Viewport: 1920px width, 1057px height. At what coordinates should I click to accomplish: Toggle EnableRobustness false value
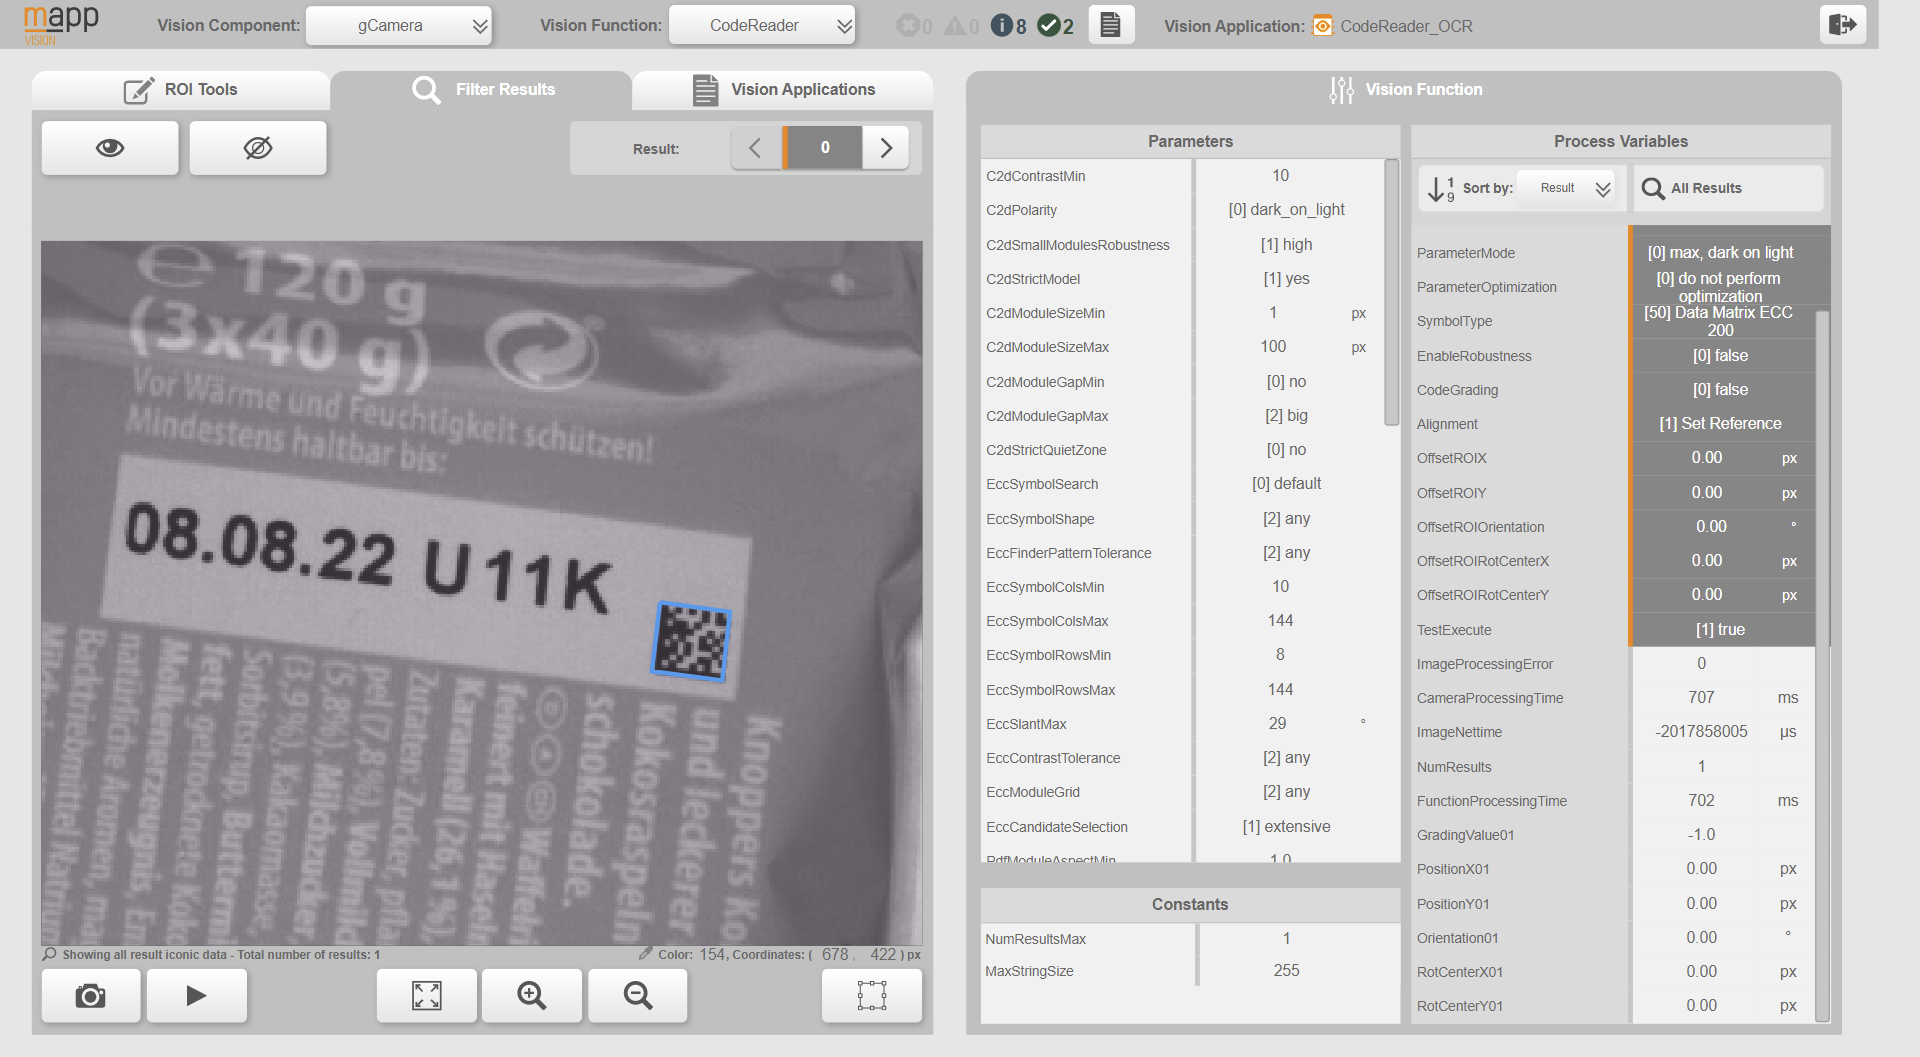point(1722,355)
